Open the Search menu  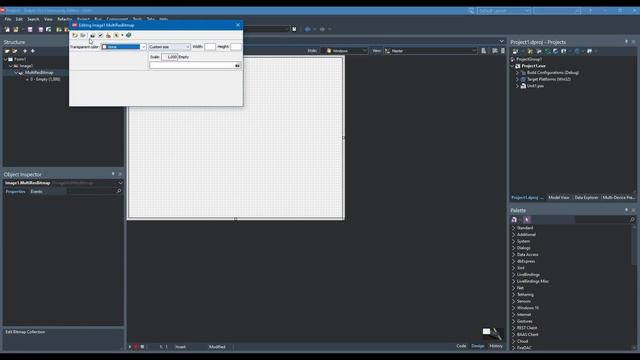[x=33, y=19]
